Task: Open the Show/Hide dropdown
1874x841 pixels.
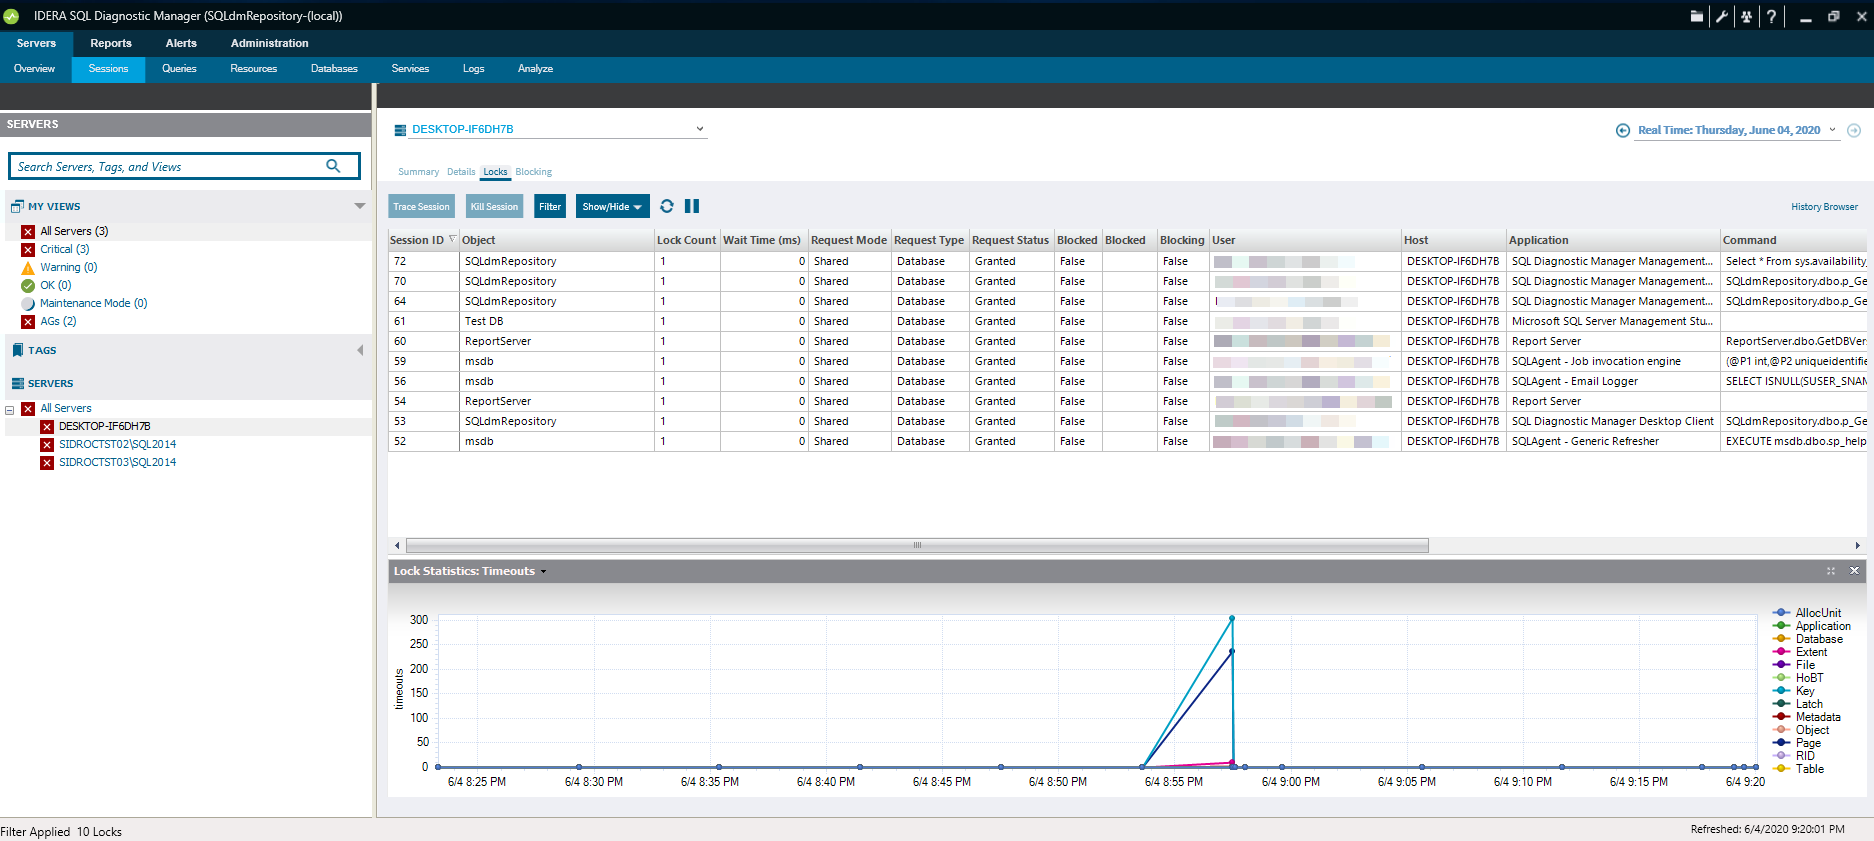Action: [612, 207]
